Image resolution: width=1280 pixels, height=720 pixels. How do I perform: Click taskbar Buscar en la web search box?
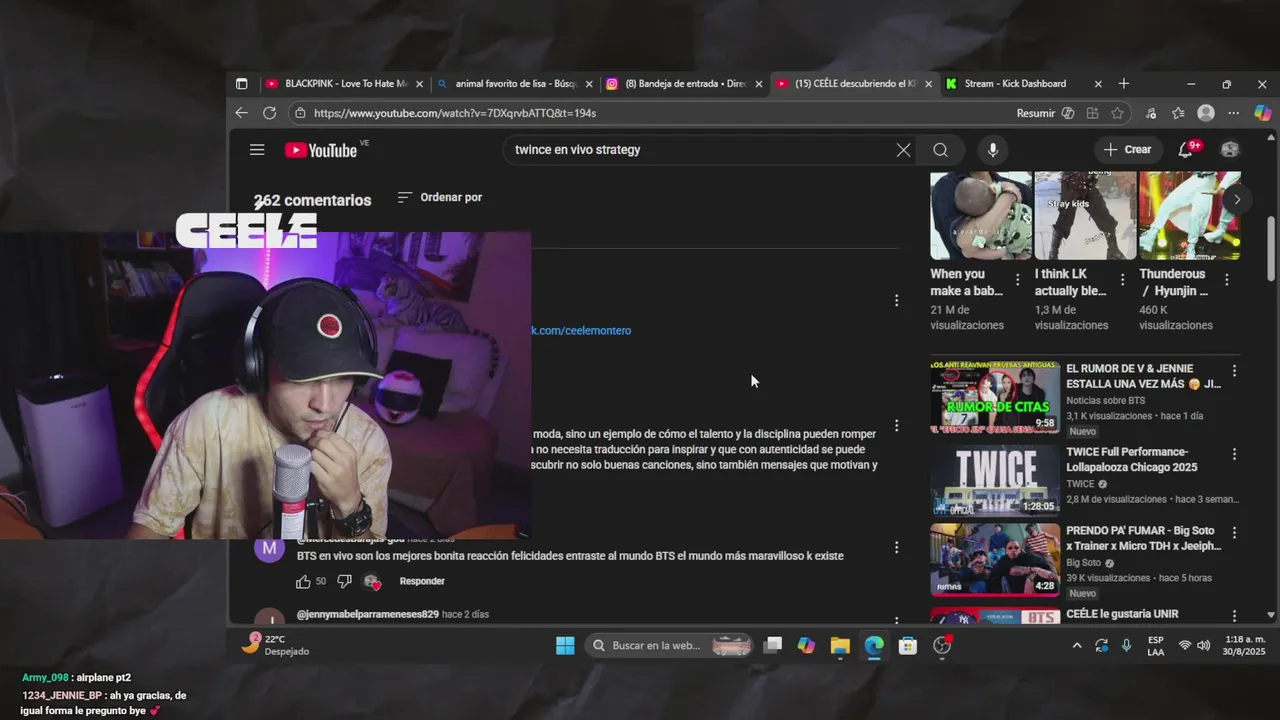(669, 646)
